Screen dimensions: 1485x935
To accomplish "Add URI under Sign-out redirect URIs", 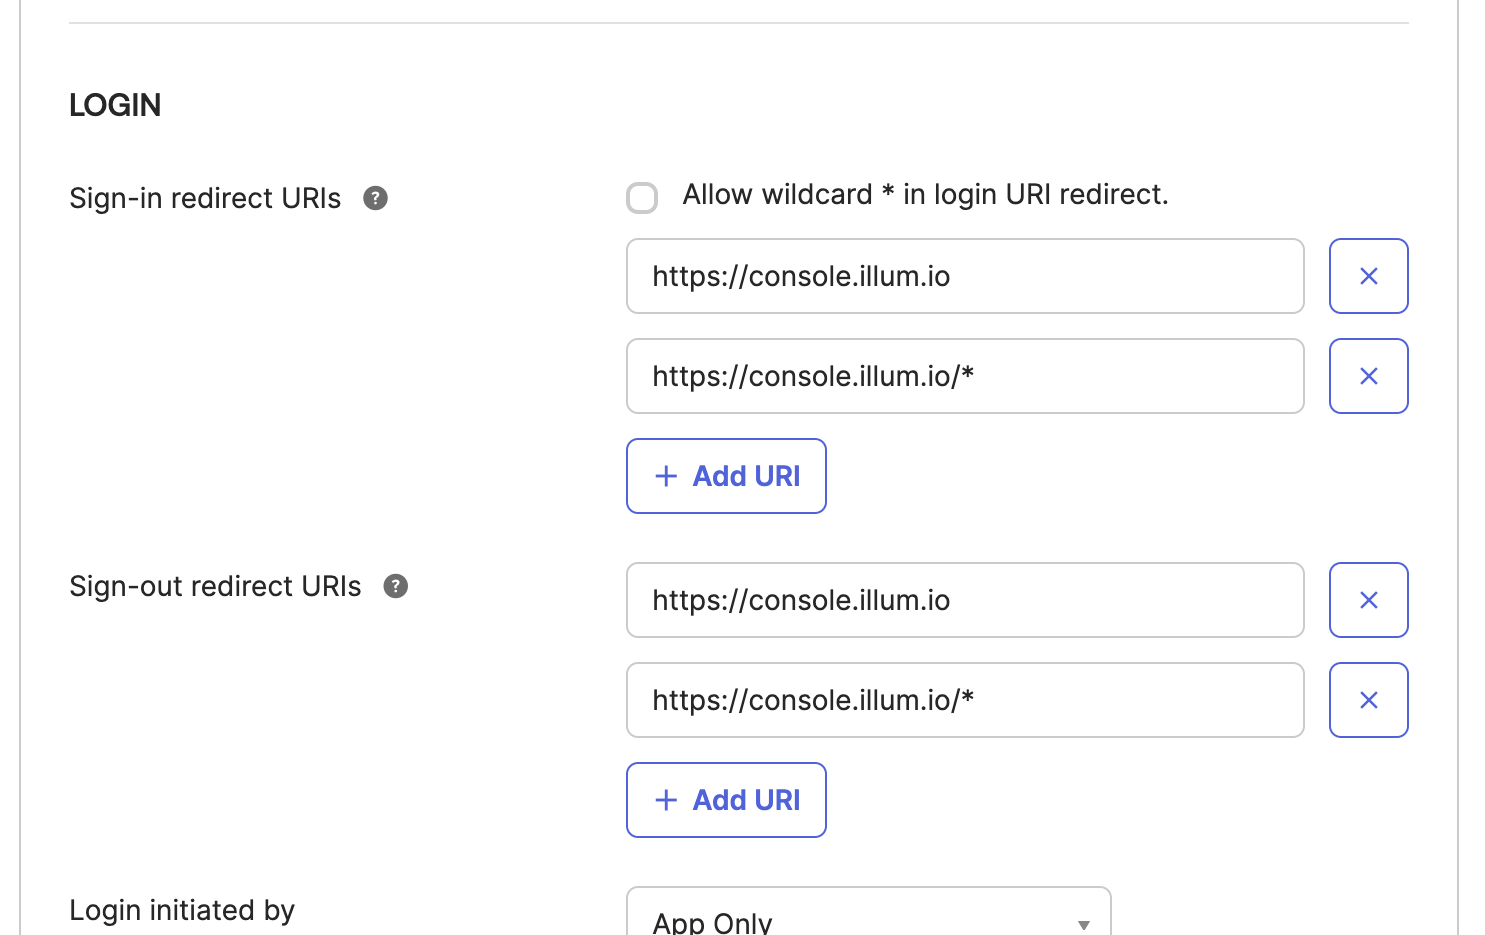I will pyautogui.click(x=726, y=800).
